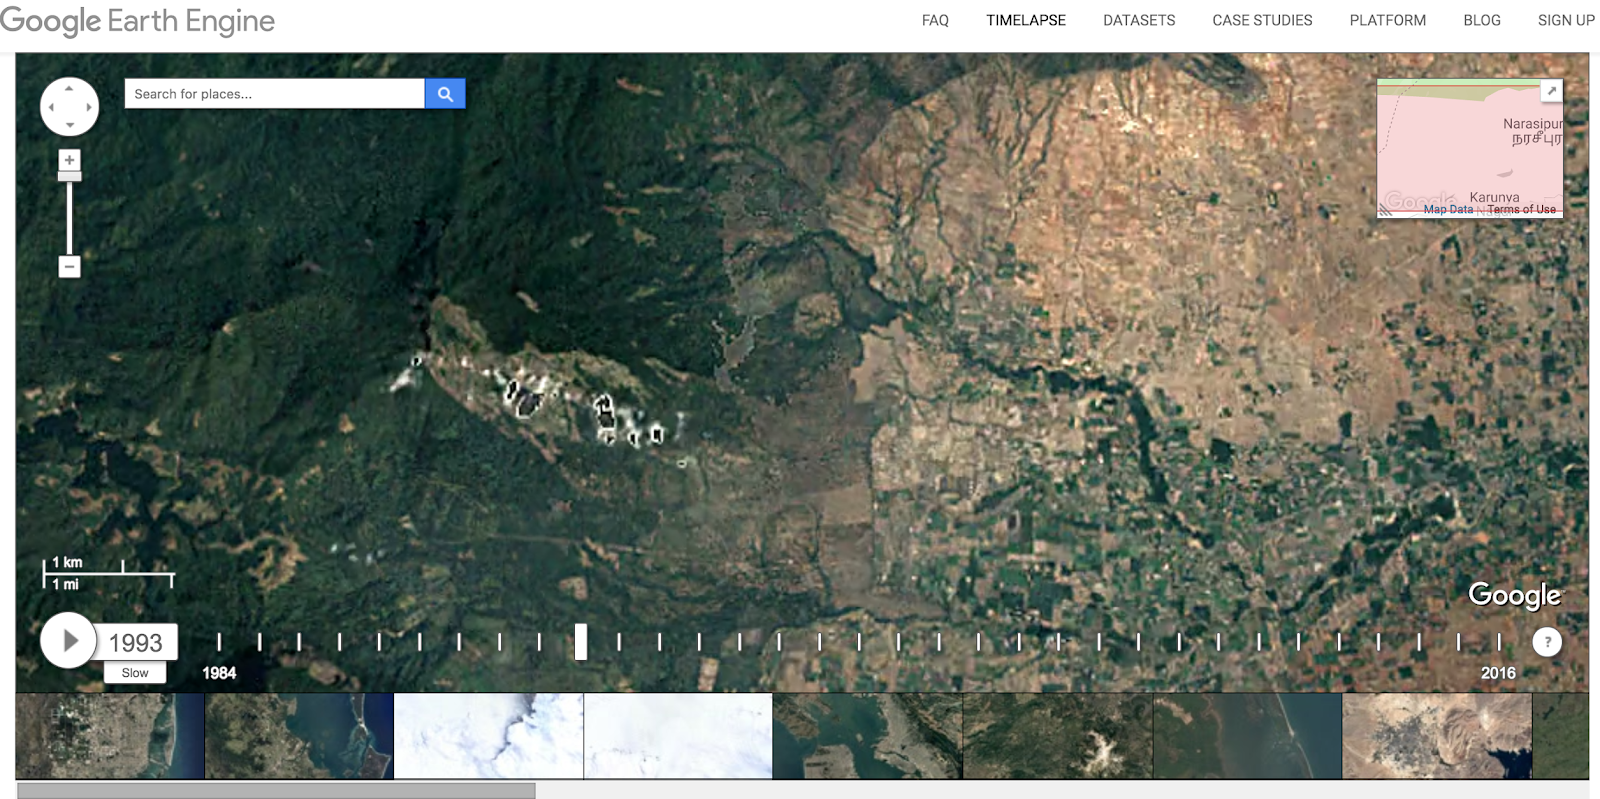Click the blue search magnifier button

[445, 94]
